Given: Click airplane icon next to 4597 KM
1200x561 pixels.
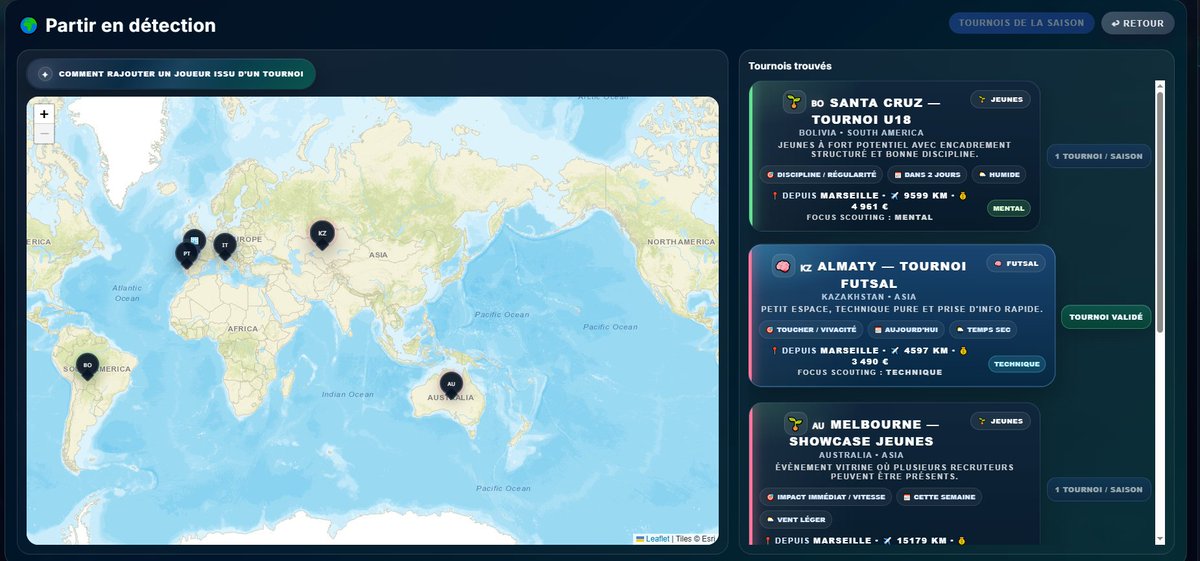Looking at the screenshot, I should (895, 351).
